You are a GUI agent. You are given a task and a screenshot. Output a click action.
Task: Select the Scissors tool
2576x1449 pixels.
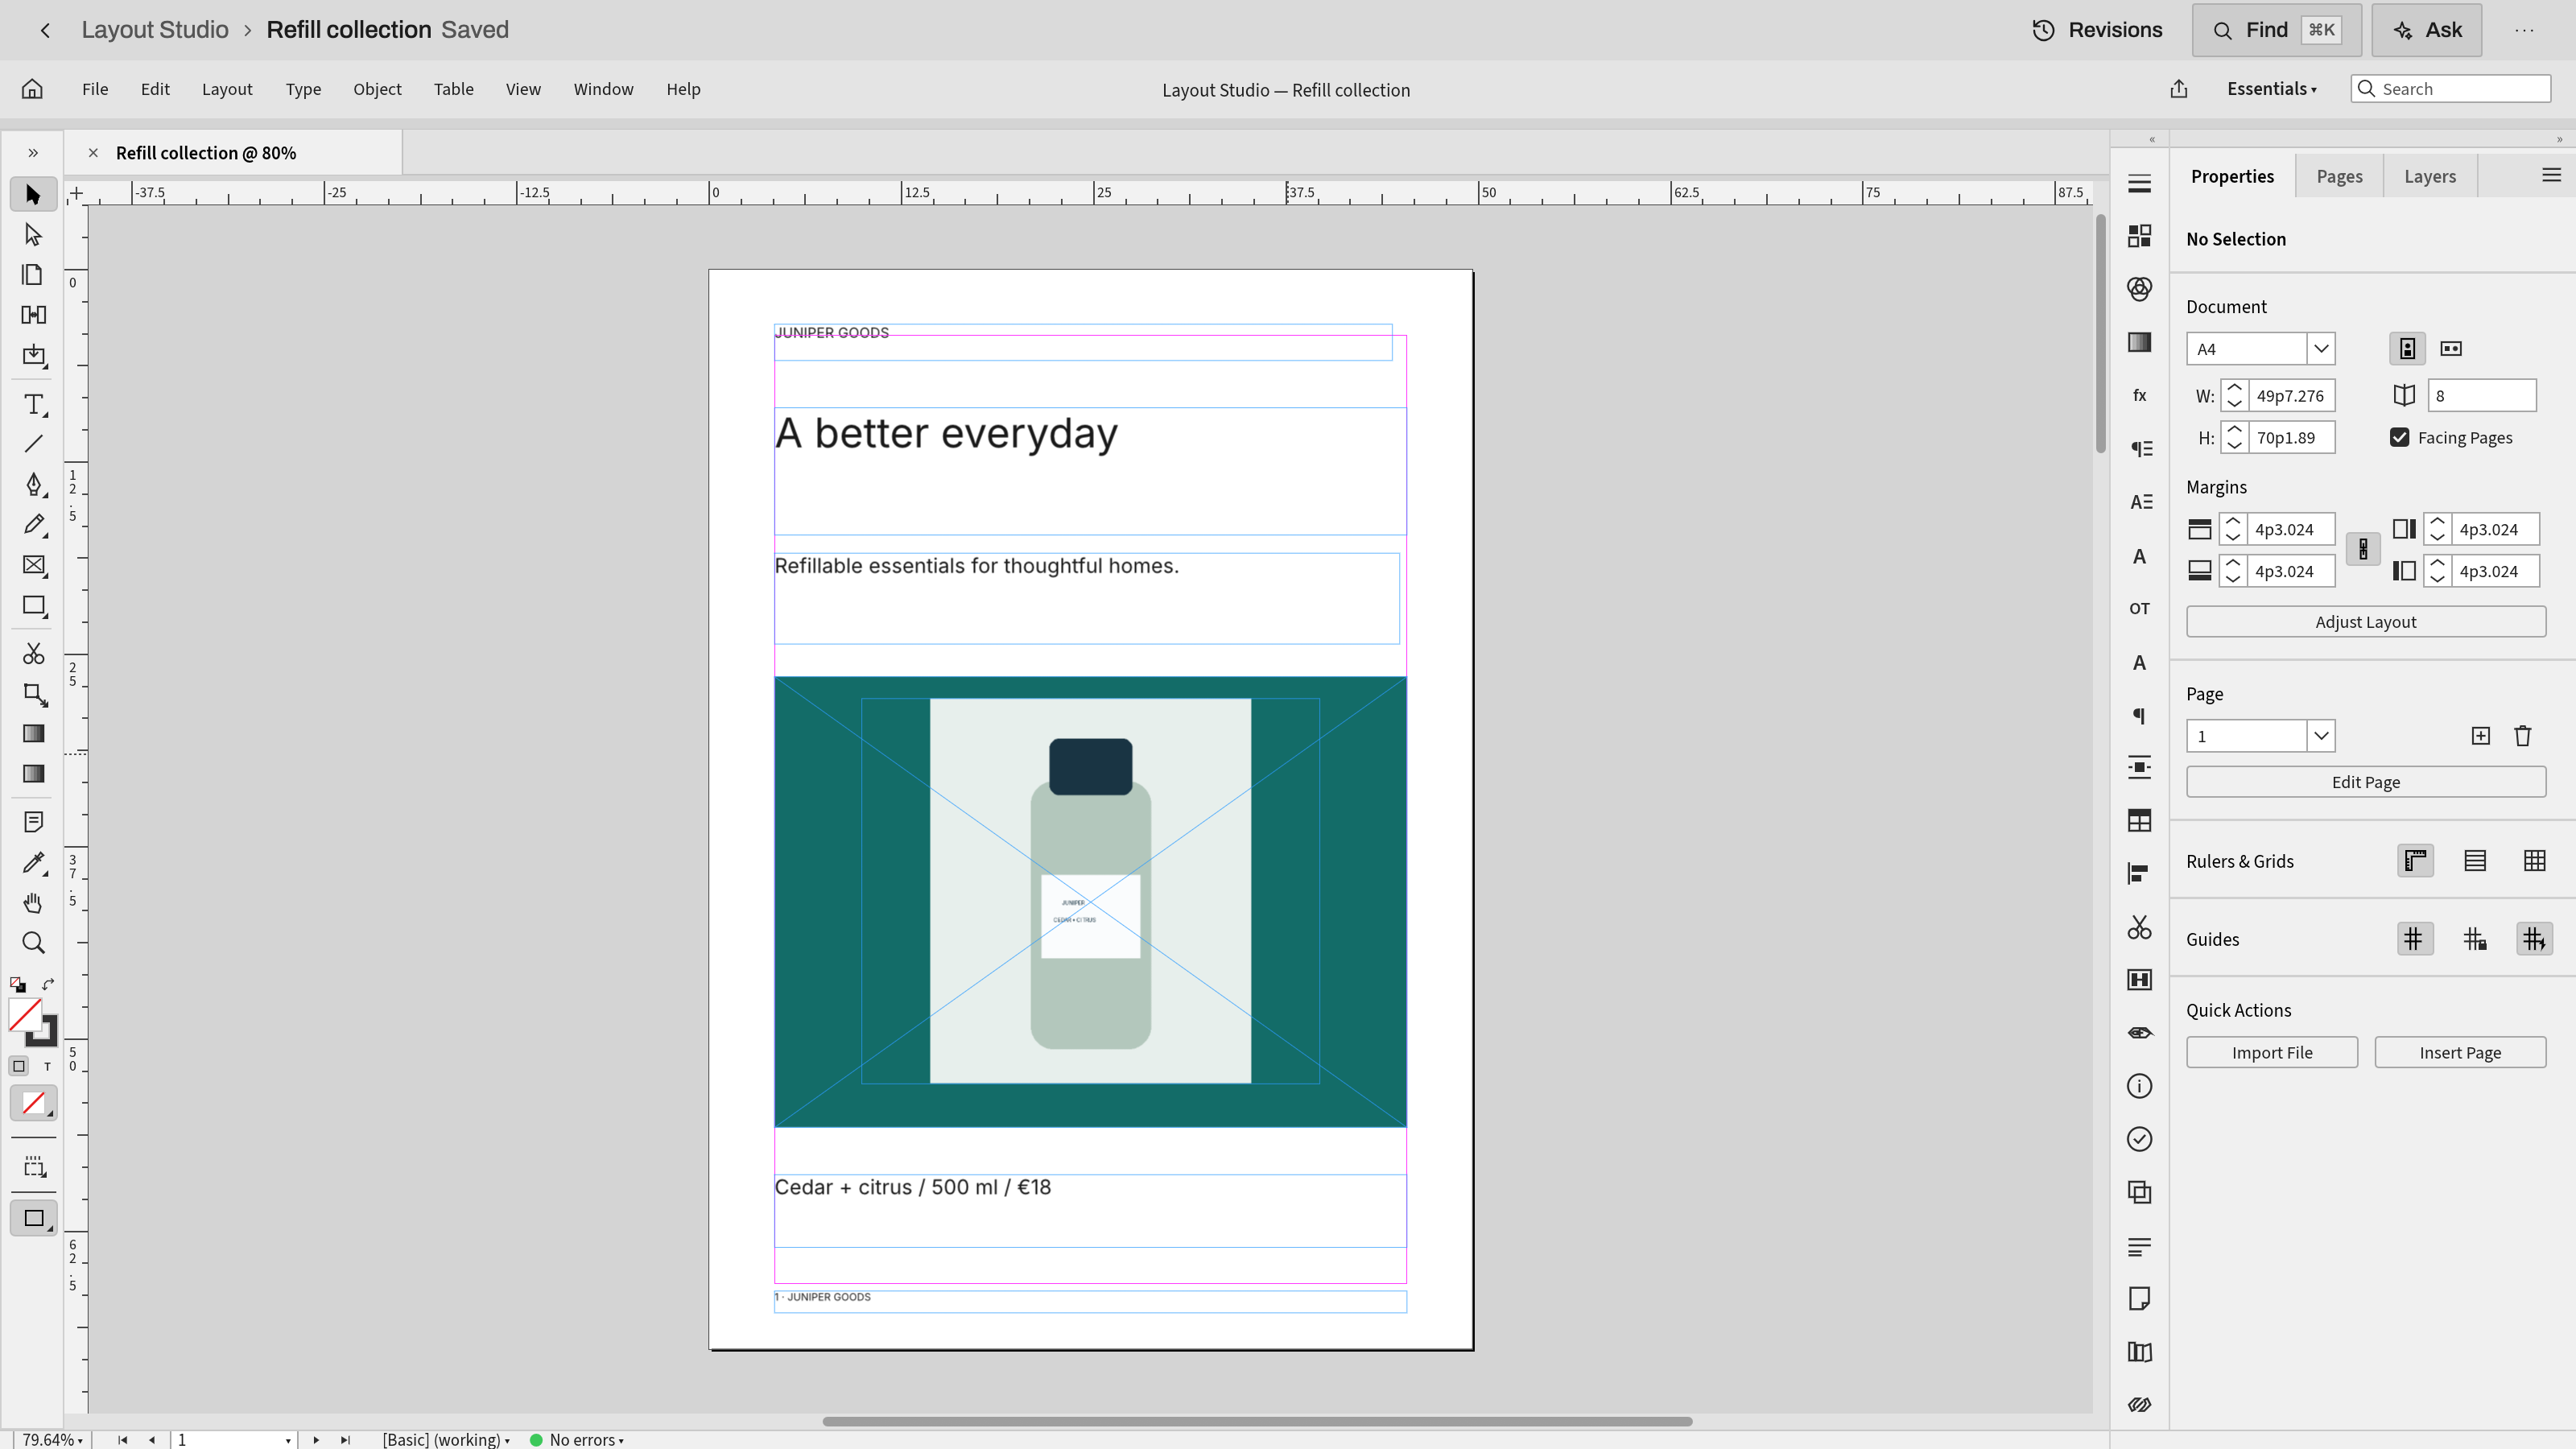(x=33, y=654)
